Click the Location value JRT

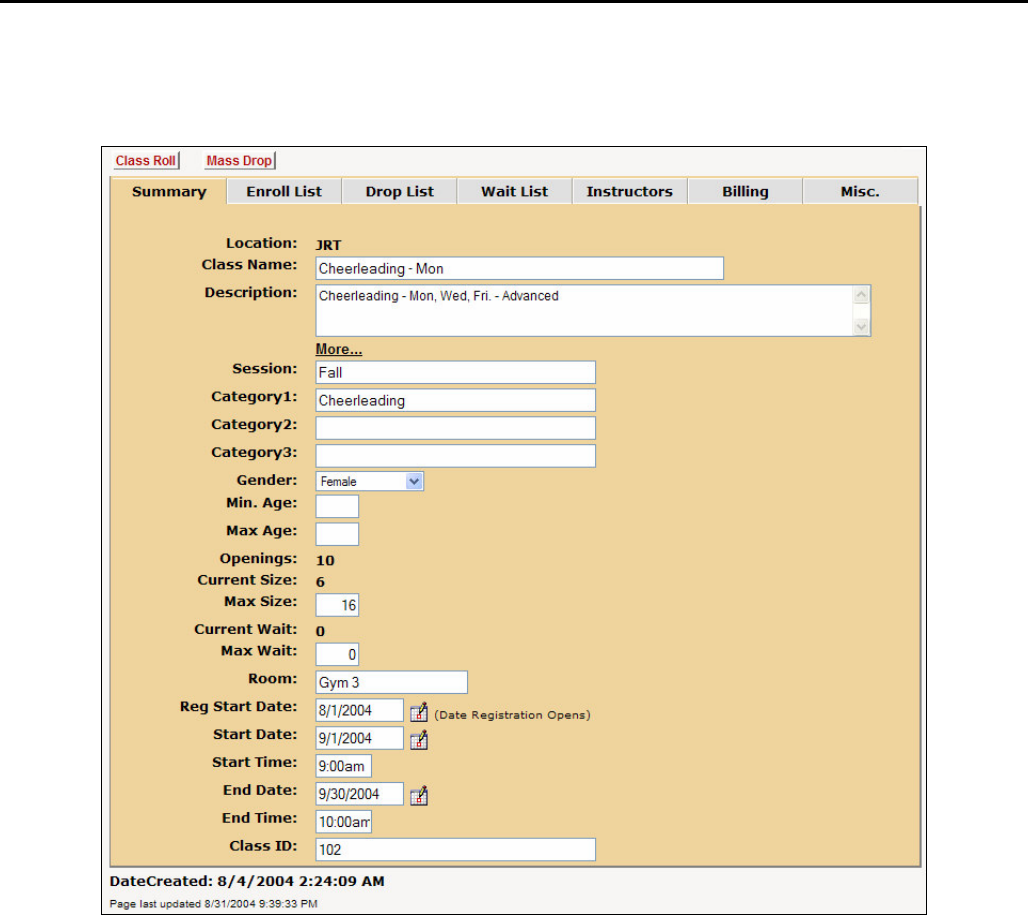pyautogui.click(x=328, y=245)
